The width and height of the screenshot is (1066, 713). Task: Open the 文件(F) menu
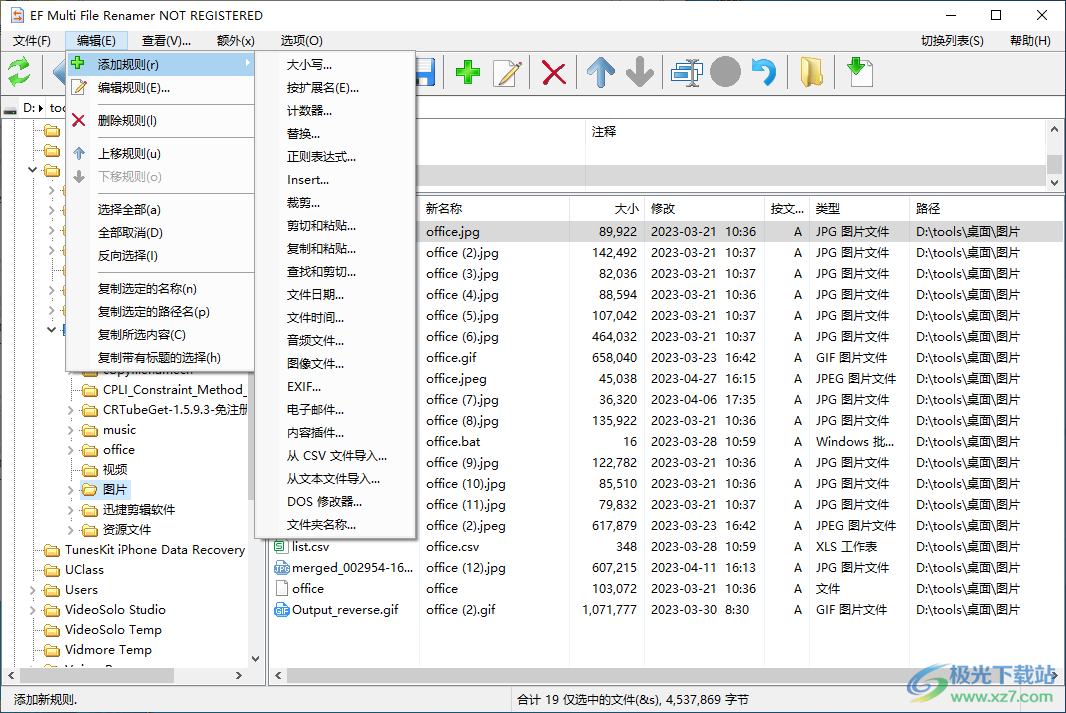(31, 41)
